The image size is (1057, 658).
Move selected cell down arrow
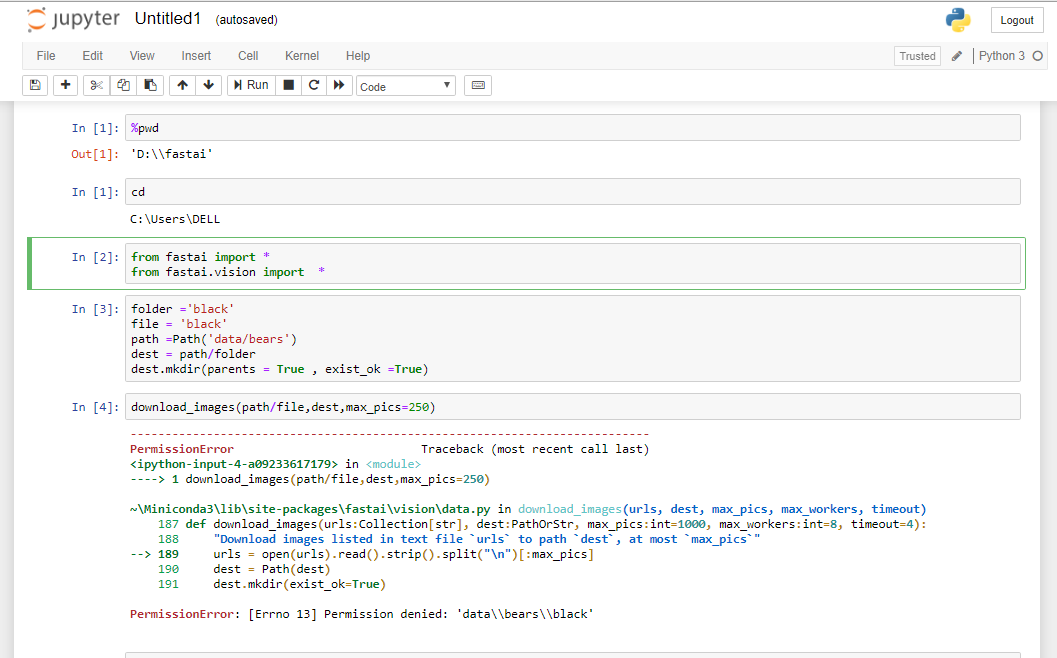209,85
